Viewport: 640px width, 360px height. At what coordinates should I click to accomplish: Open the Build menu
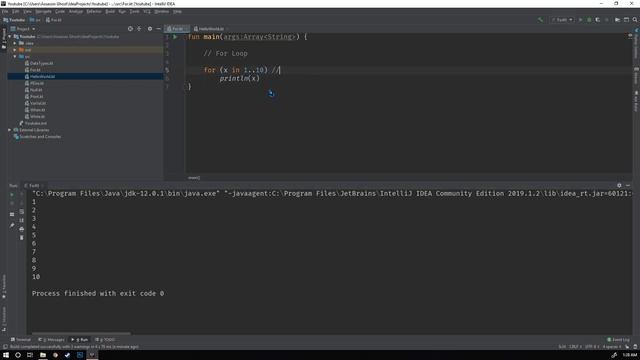pos(110,11)
